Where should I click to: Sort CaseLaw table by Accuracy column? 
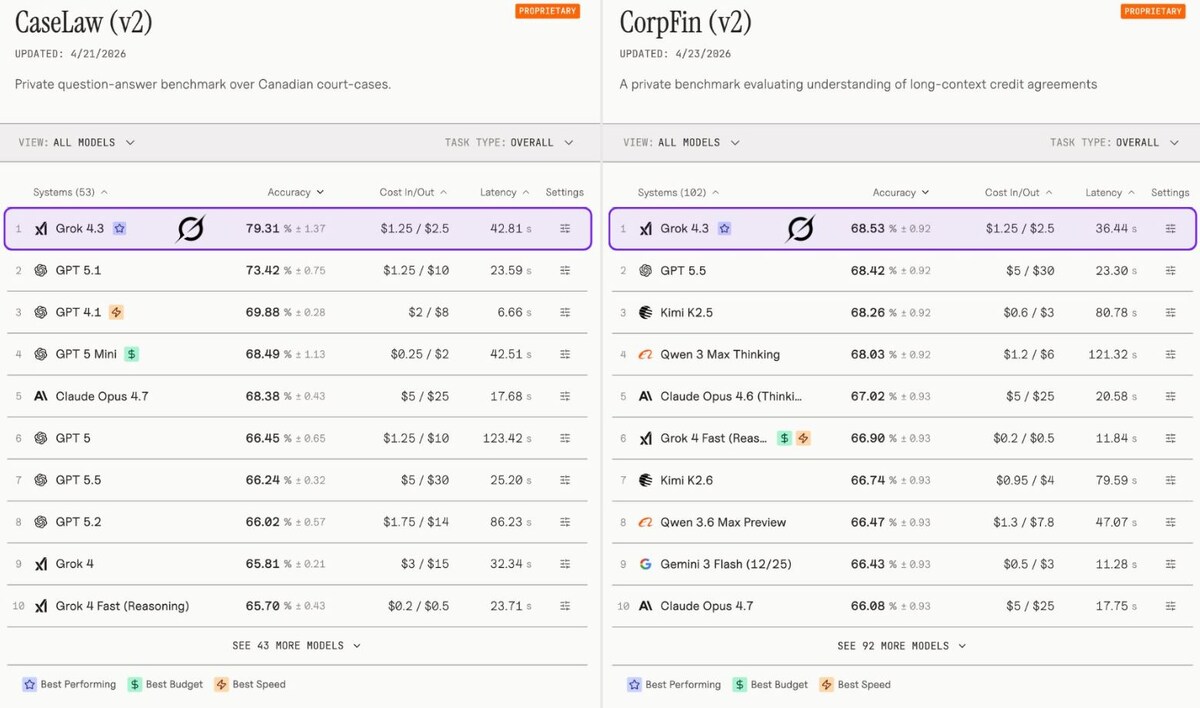coord(296,192)
